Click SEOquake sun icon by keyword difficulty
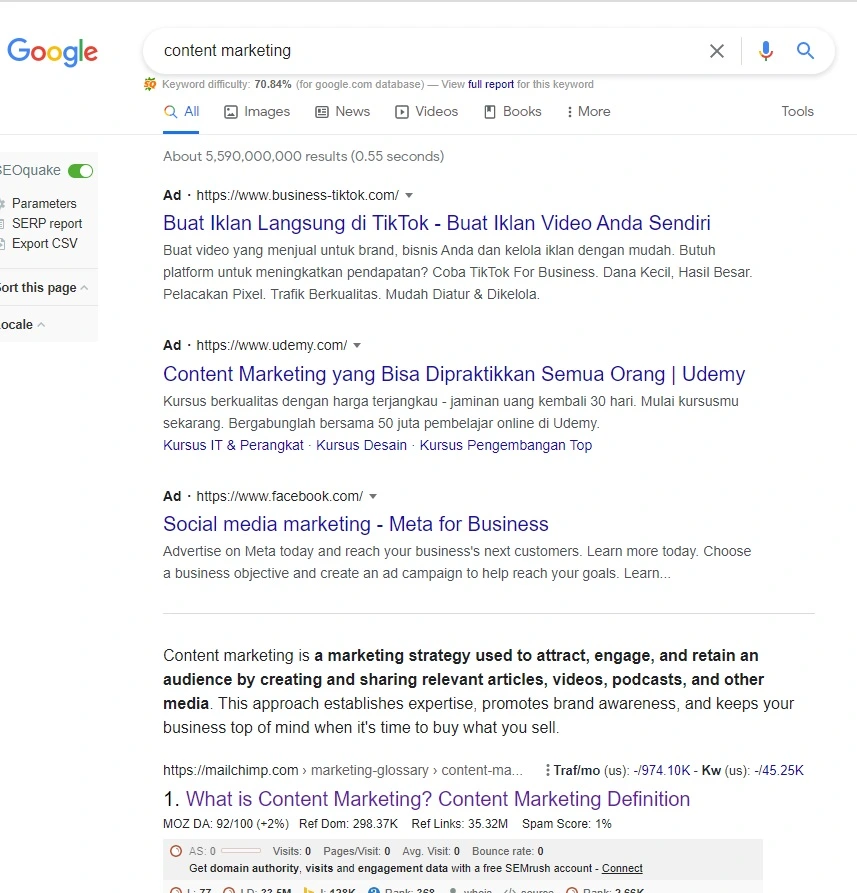 150,84
